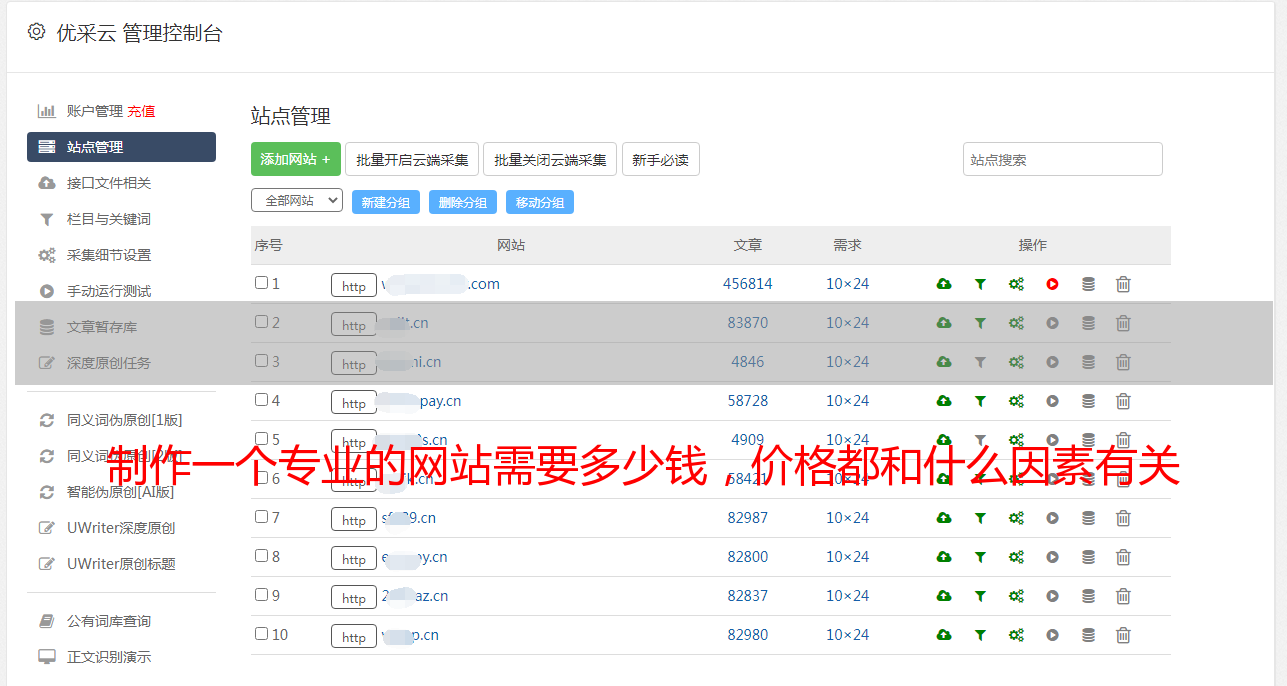
Task: Open cloud upload icon for row 1 site
Action: (x=944, y=284)
